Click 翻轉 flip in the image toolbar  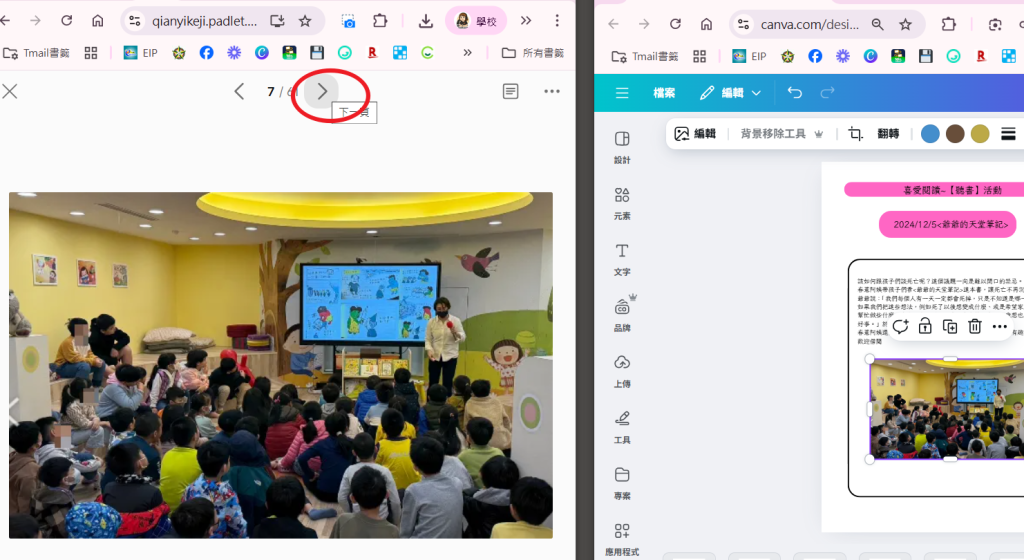coord(888,134)
